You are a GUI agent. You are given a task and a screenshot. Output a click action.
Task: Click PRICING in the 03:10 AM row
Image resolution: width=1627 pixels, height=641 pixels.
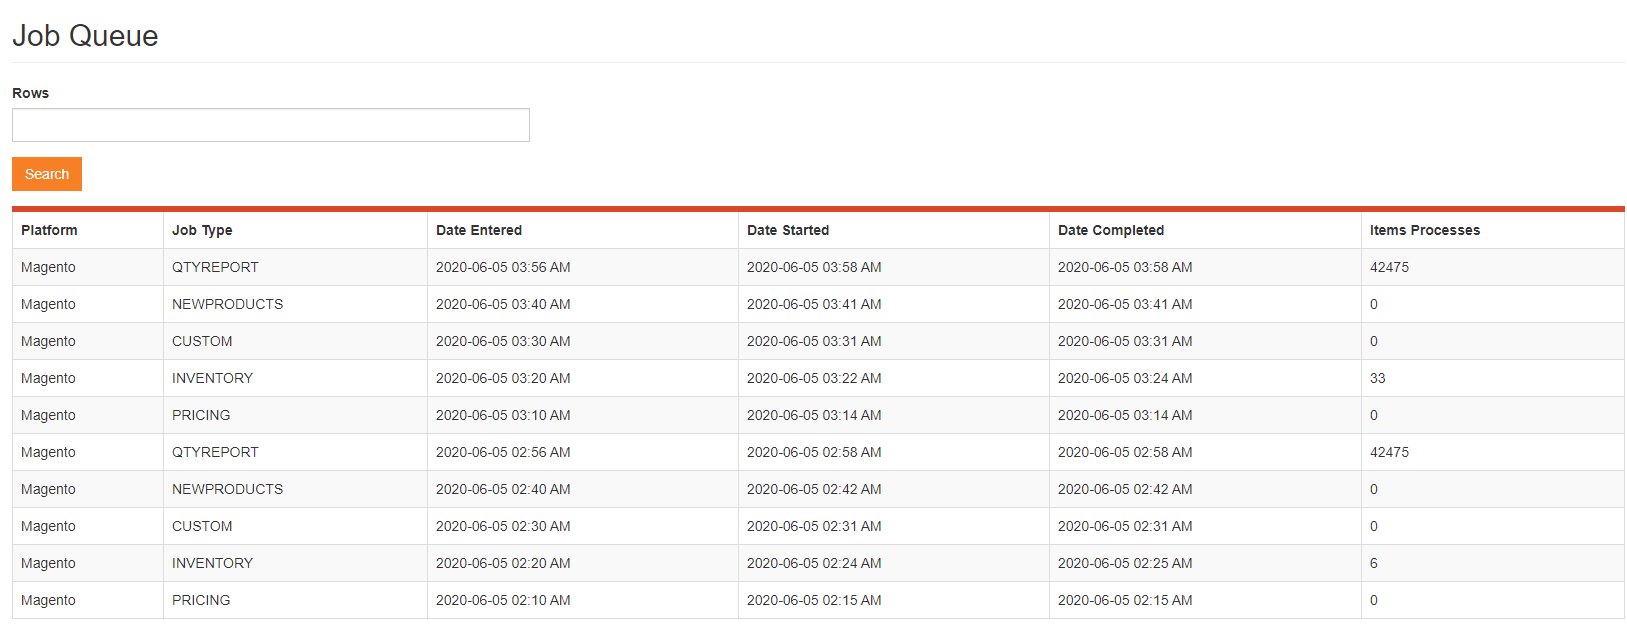pyautogui.click(x=201, y=415)
